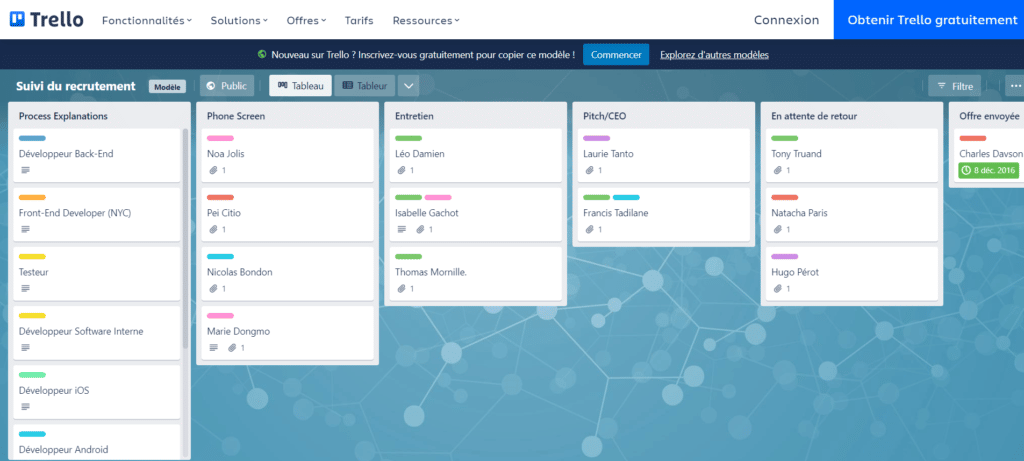Switch to the Tableau board view
Screen dimensions: 1024x461
(300, 86)
